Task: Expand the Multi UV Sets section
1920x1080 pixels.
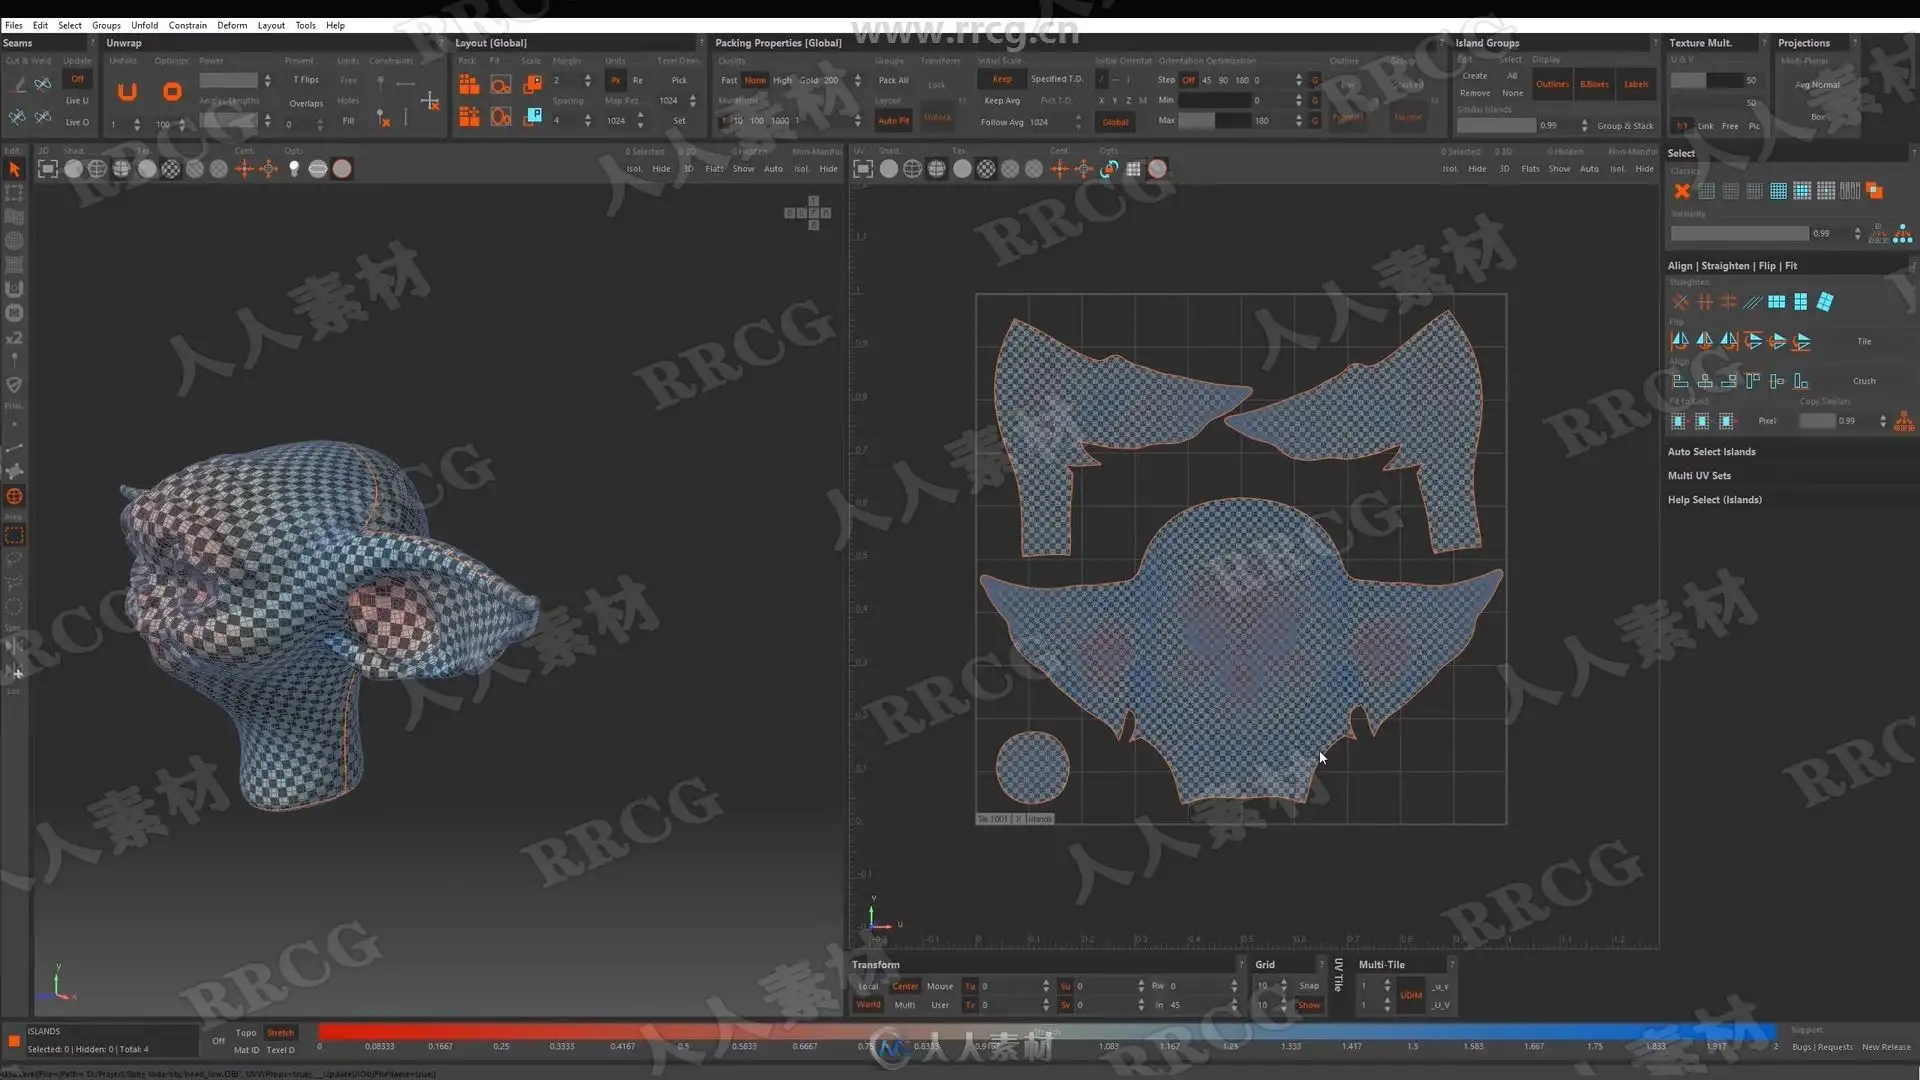Action: (1699, 476)
